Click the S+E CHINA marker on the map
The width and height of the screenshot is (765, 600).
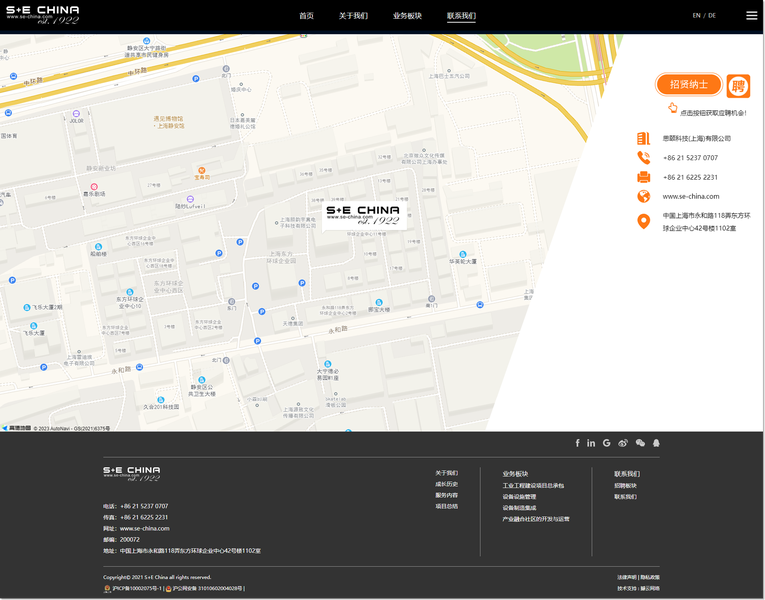coord(363,215)
